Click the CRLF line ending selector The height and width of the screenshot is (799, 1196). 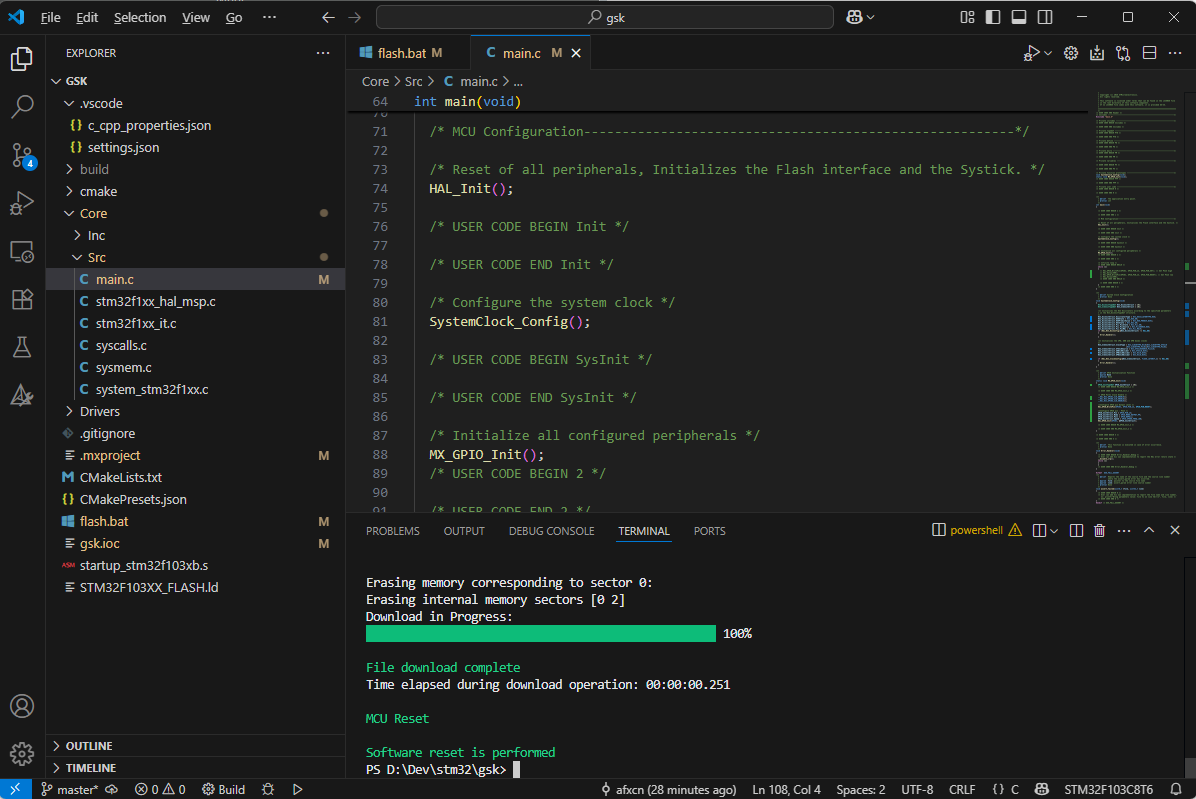point(962,790)
